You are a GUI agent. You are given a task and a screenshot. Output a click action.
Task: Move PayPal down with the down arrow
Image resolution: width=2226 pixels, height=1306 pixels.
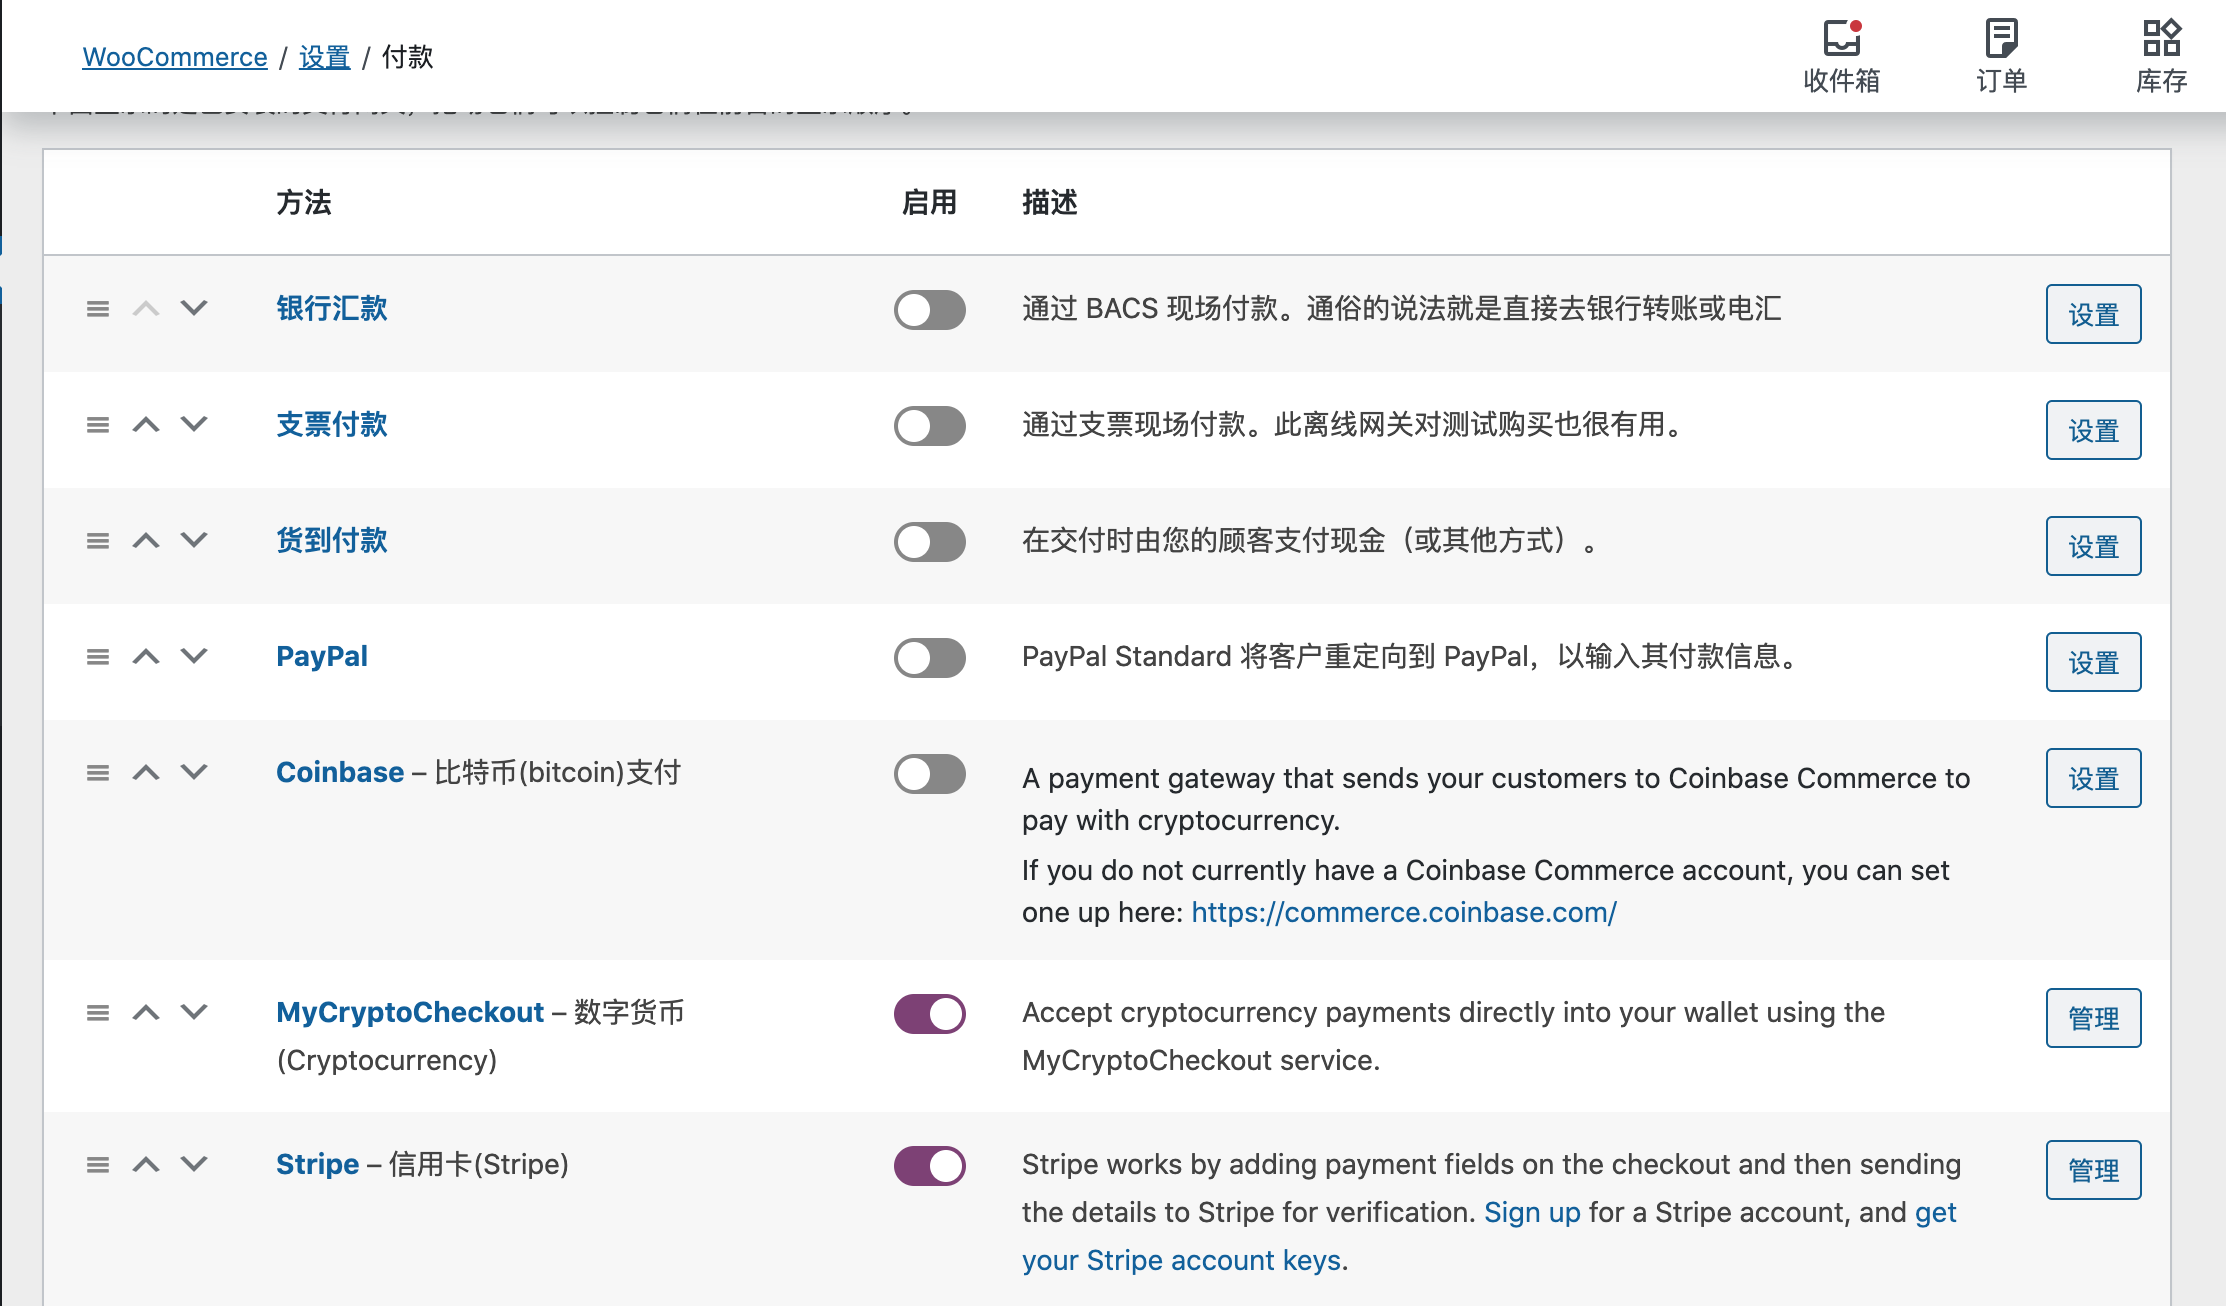pyautogui.click(x=194, y=656)
